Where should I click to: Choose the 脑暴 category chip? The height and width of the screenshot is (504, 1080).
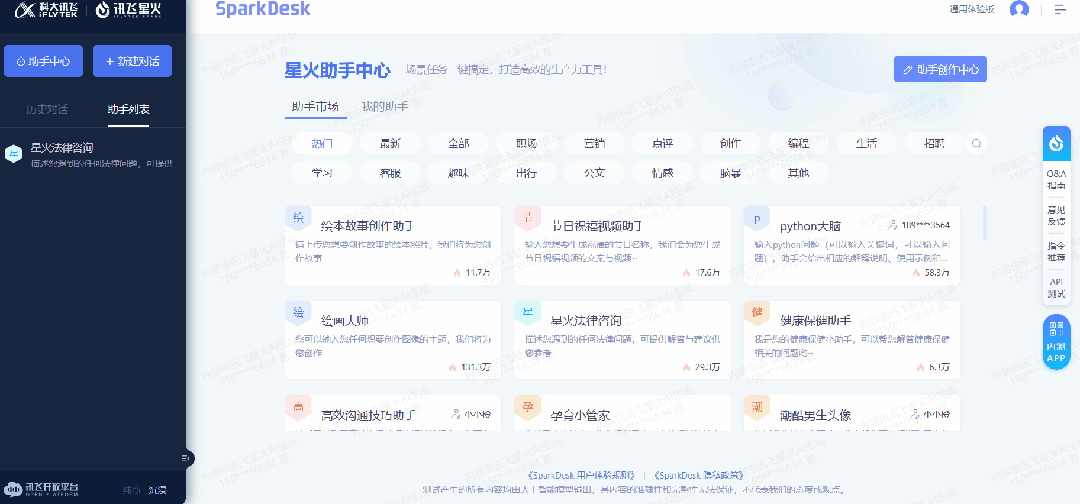coord(731,173)
